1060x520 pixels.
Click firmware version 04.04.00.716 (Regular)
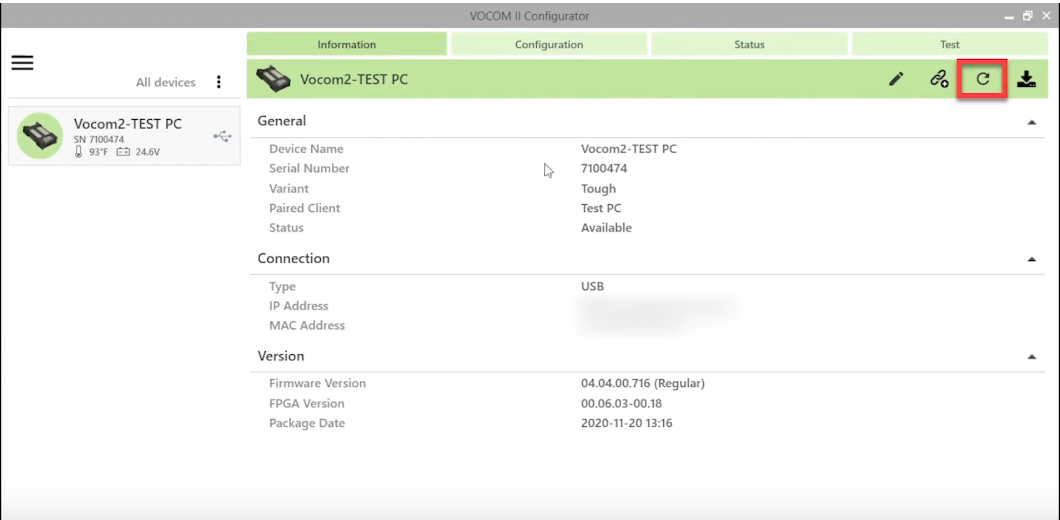643,383
